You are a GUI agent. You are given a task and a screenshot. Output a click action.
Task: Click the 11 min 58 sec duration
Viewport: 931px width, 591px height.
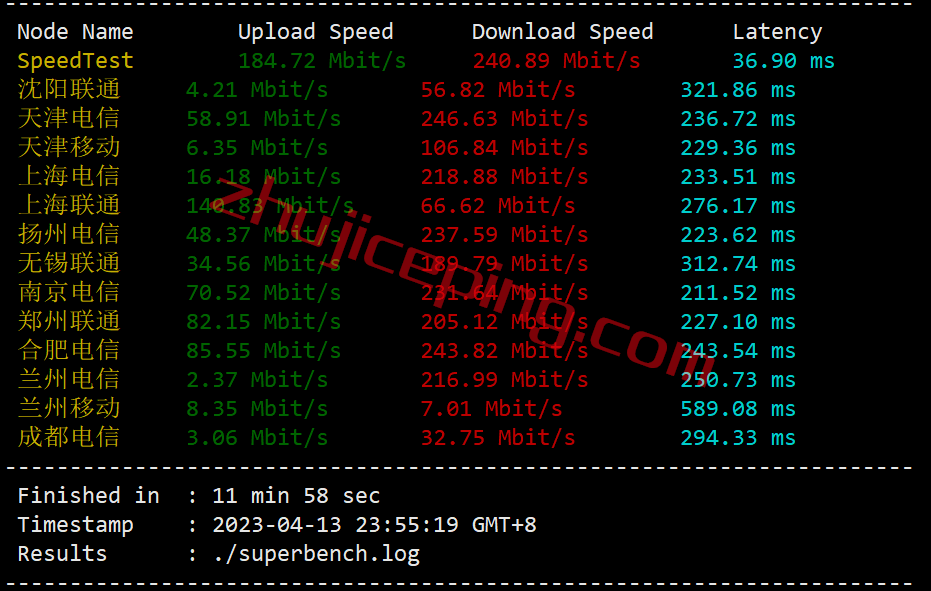tap(296, 495)
